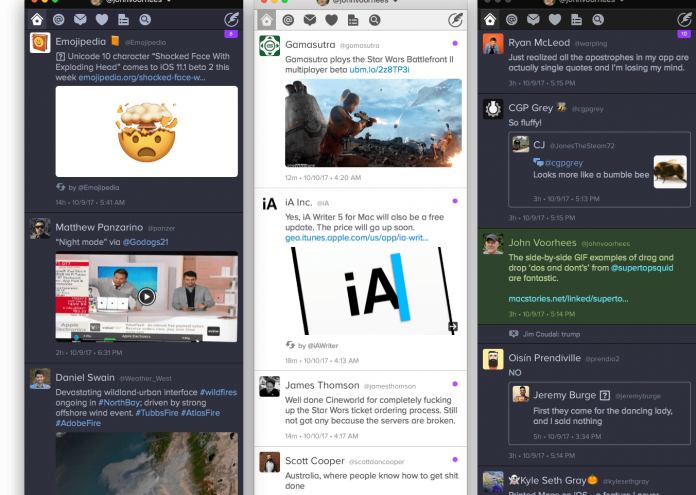Image resolution: width=696 pixels, height=495 pixels.
Task: Compose new tweet in middle window
Action: [455, 20]
